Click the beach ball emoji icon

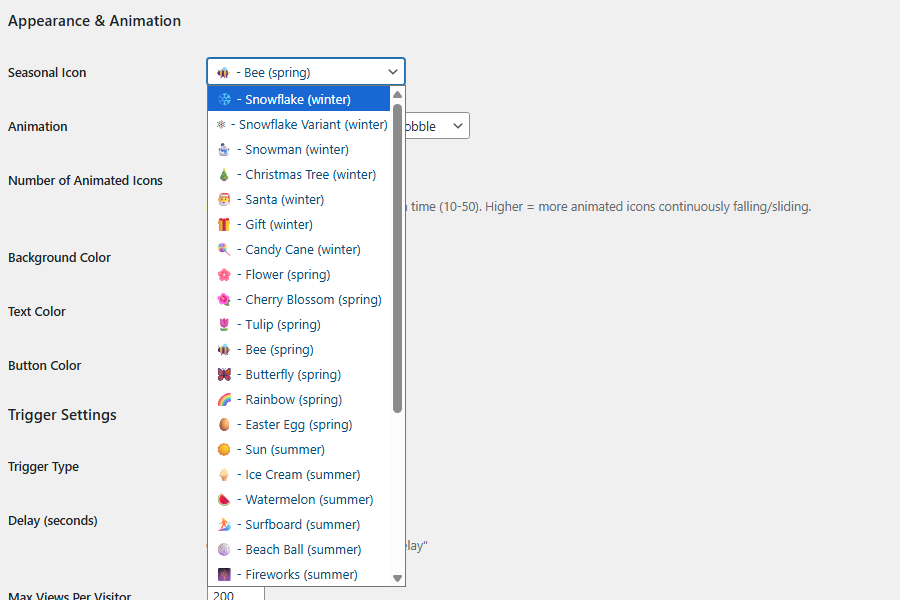pos(224,549)
